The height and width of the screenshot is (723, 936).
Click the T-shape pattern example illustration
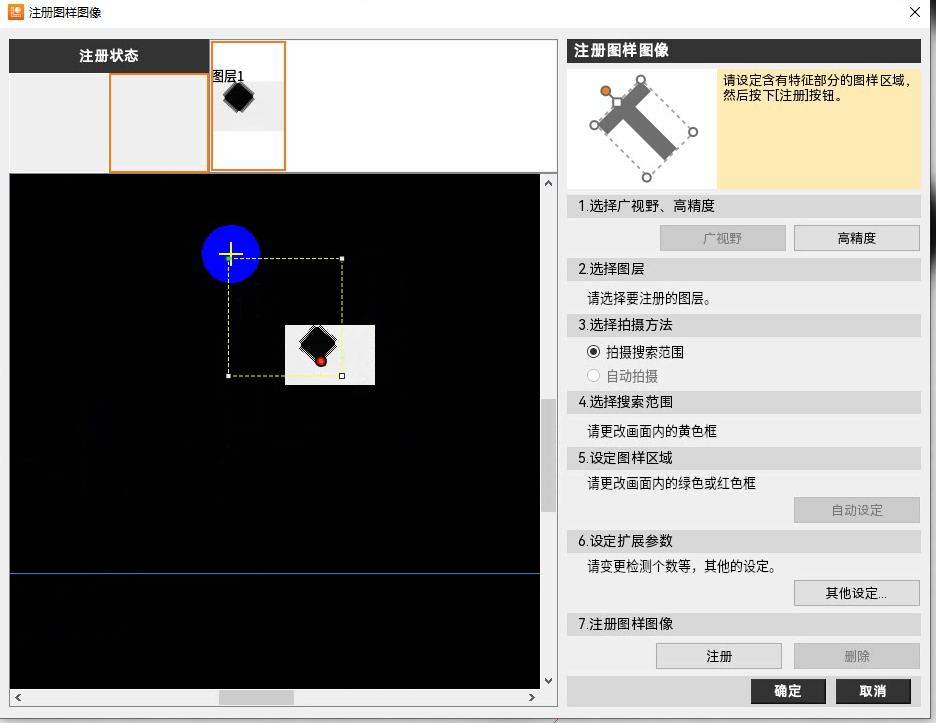[x=642, y=129]
